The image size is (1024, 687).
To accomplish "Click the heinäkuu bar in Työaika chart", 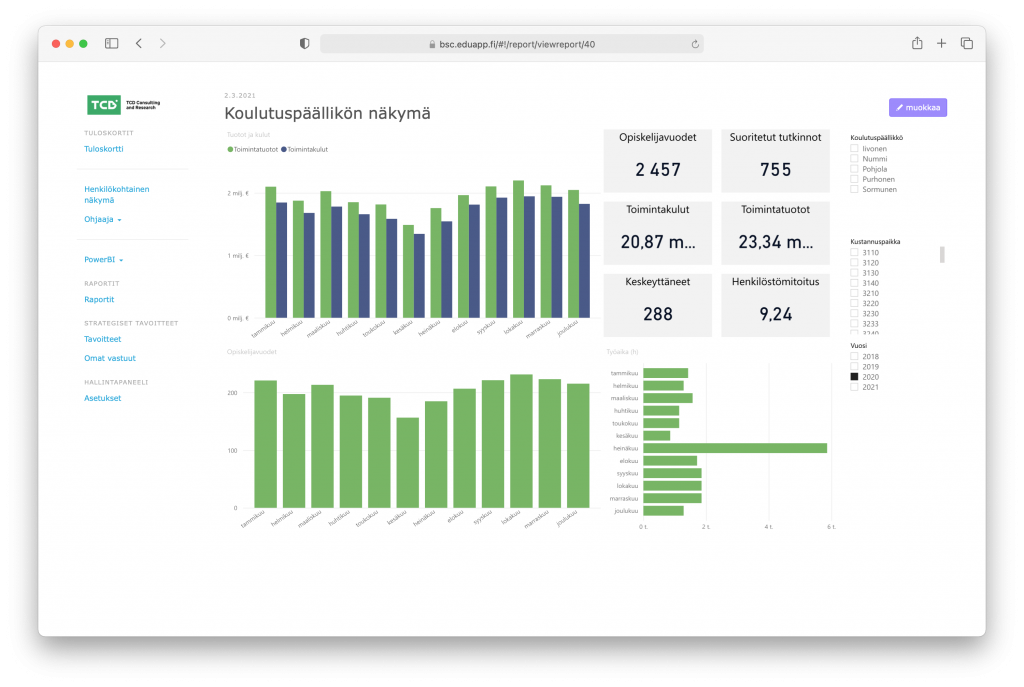I will [735, 448].
